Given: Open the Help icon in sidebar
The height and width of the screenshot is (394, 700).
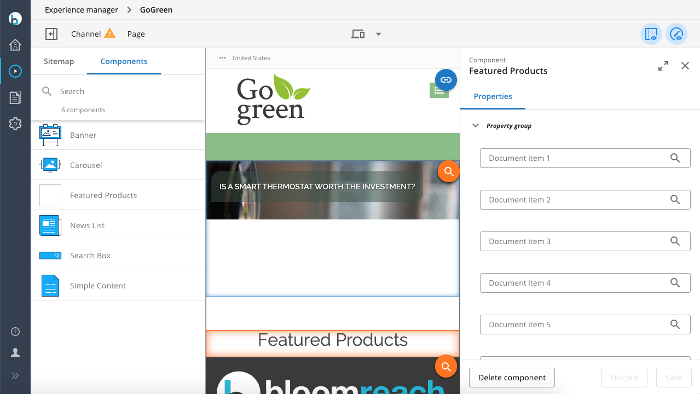Looking at the screenshot, I should pos(15,332).
